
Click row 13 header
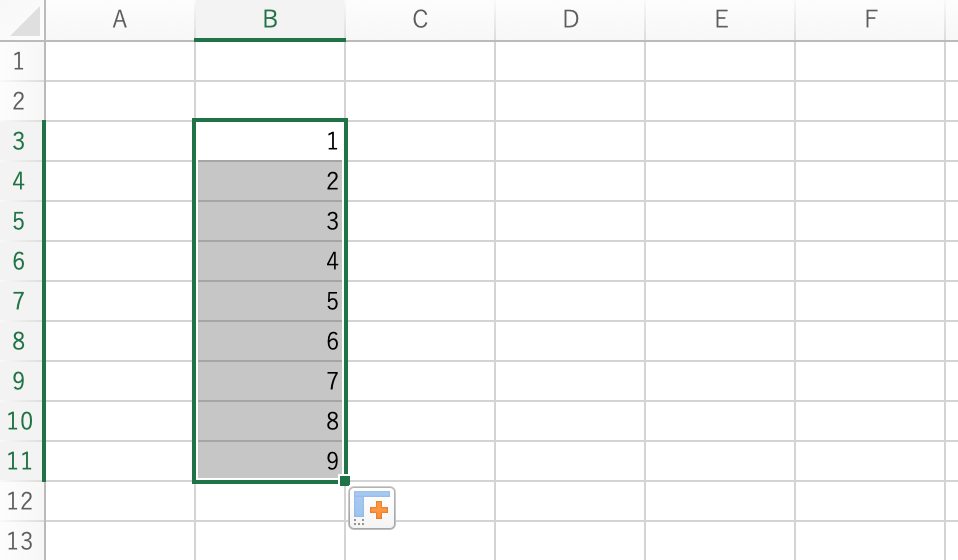pos(20,541)
